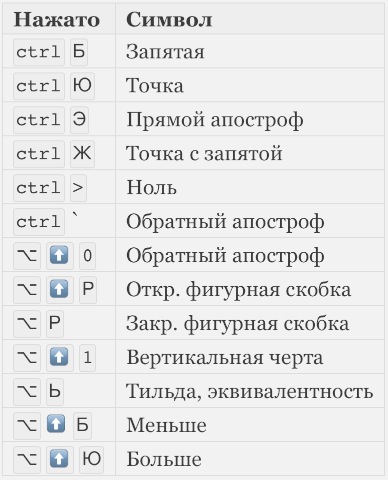The height and width of the screenshot is (480, 388).
Task: Click the Ю keycap in the Больше row
Action: 91,459
